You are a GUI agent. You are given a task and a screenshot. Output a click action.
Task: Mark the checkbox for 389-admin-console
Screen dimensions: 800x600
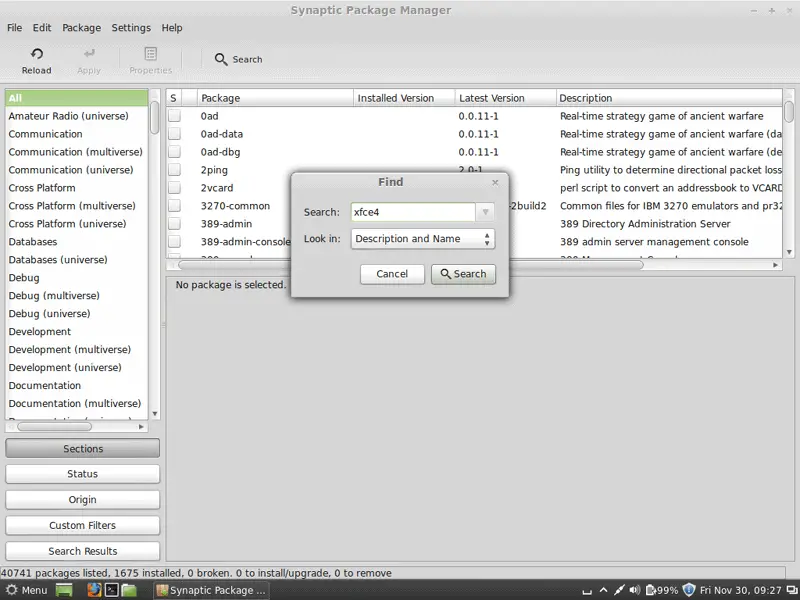174,241
